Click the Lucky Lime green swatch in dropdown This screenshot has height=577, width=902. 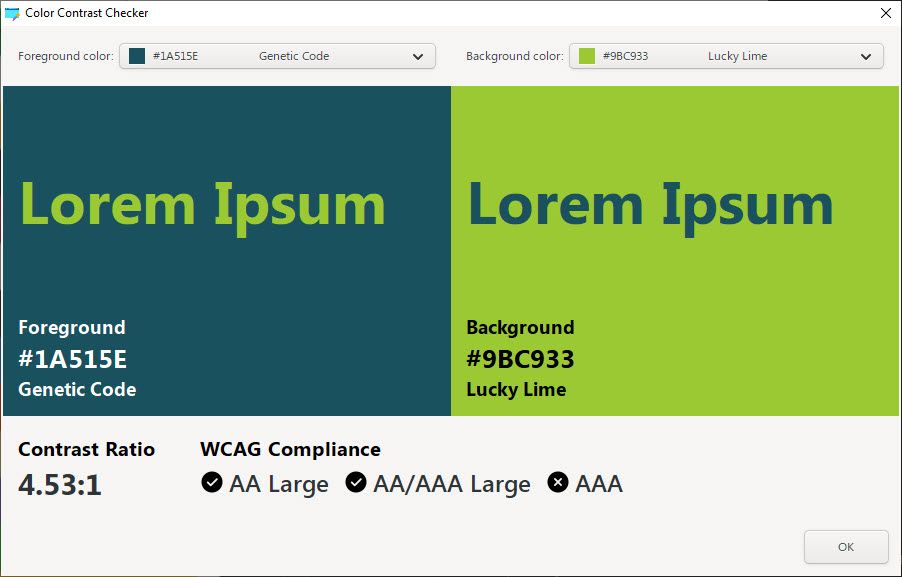(587, 56)
